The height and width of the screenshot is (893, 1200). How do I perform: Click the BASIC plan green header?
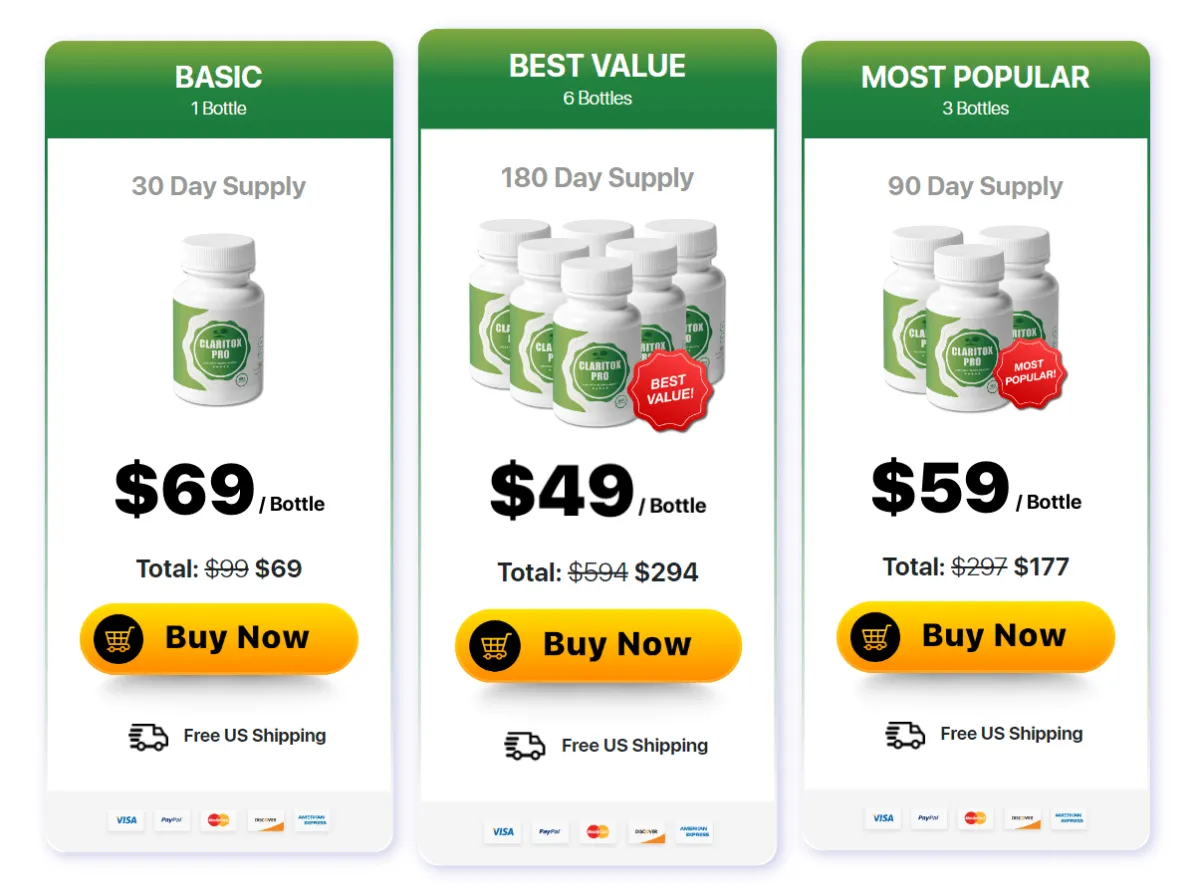coord(219,89)
